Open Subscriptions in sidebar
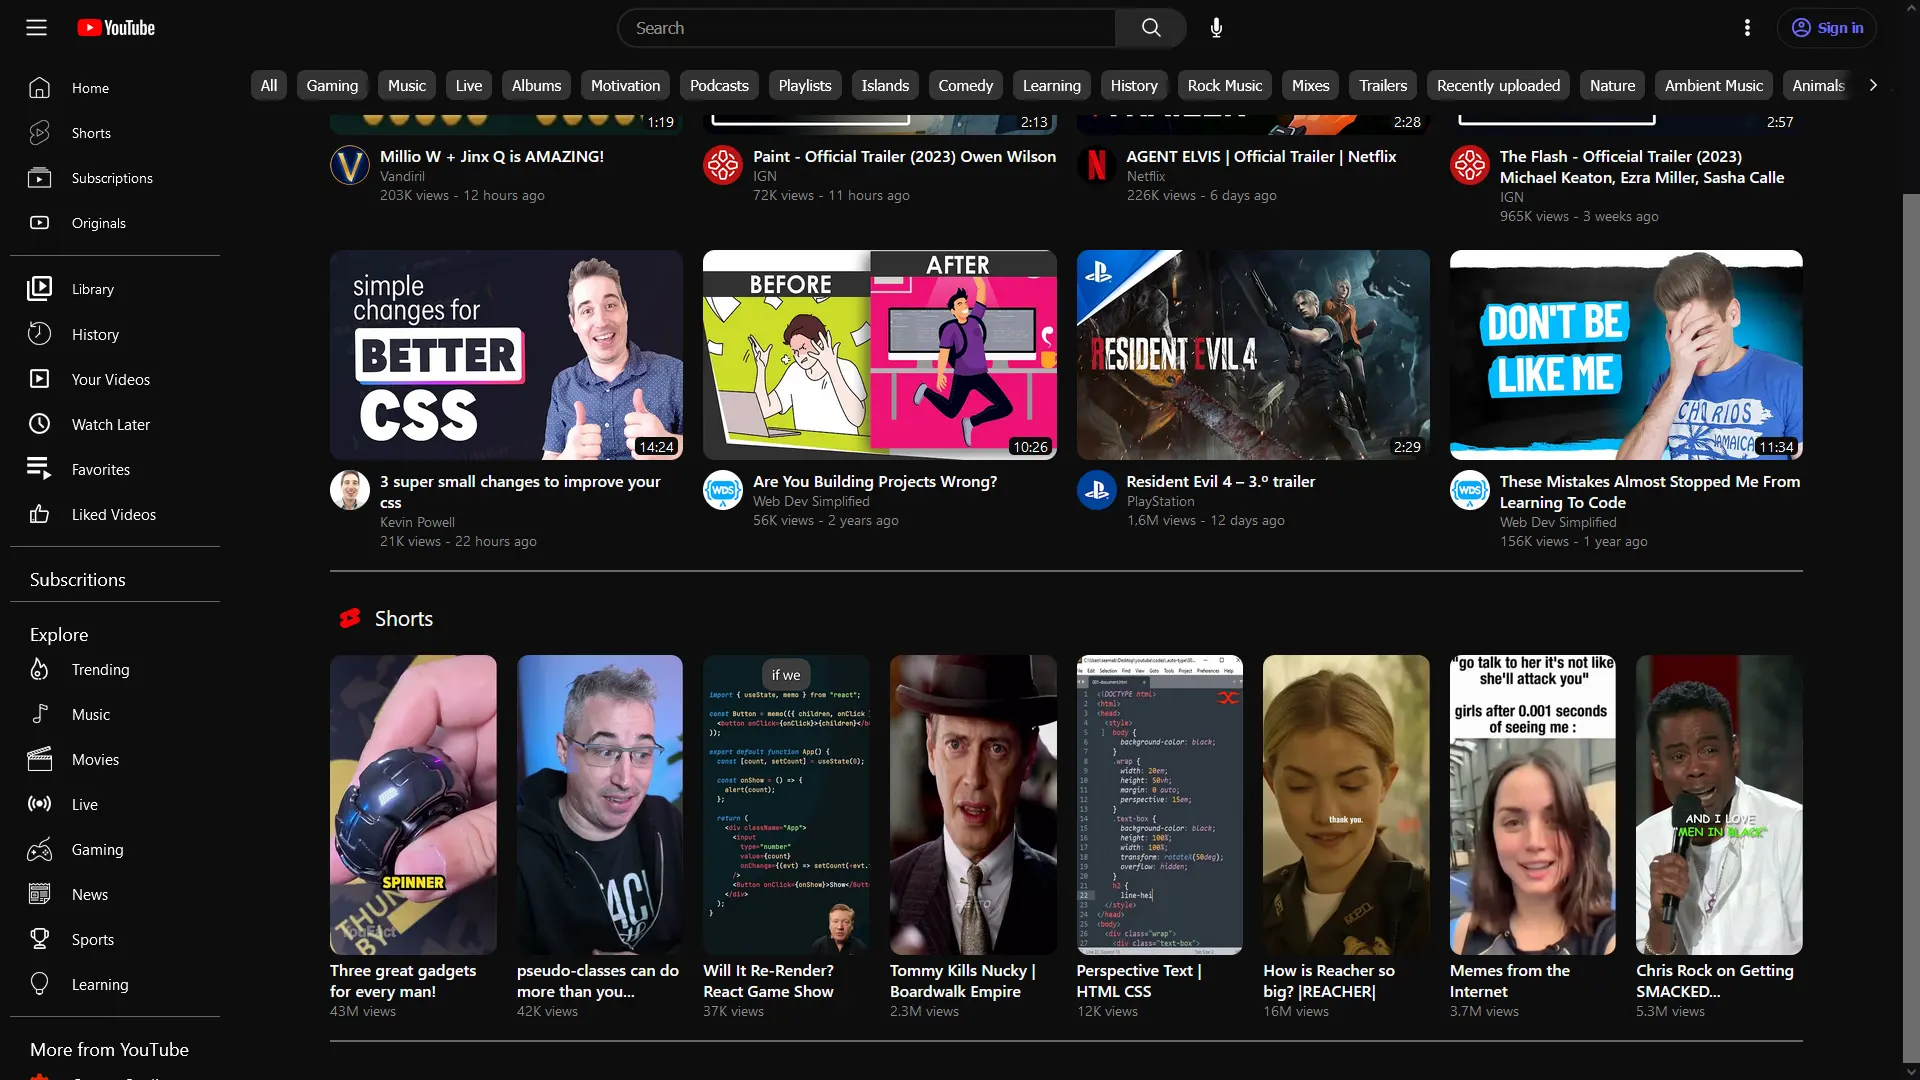 [115, 178]
